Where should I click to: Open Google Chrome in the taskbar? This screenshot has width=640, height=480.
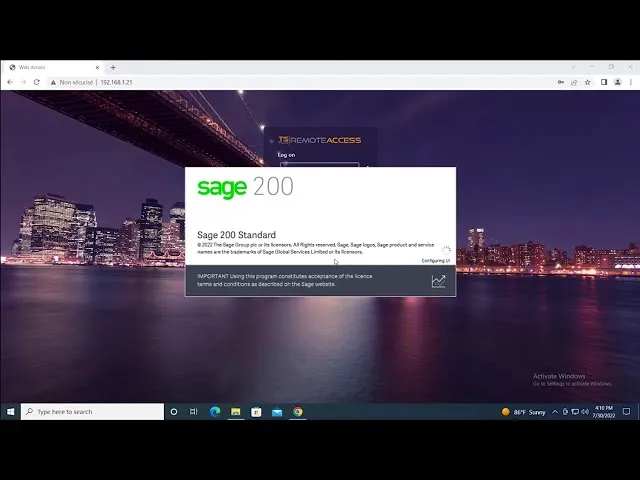pyautogui.click(x=298, y=412)
